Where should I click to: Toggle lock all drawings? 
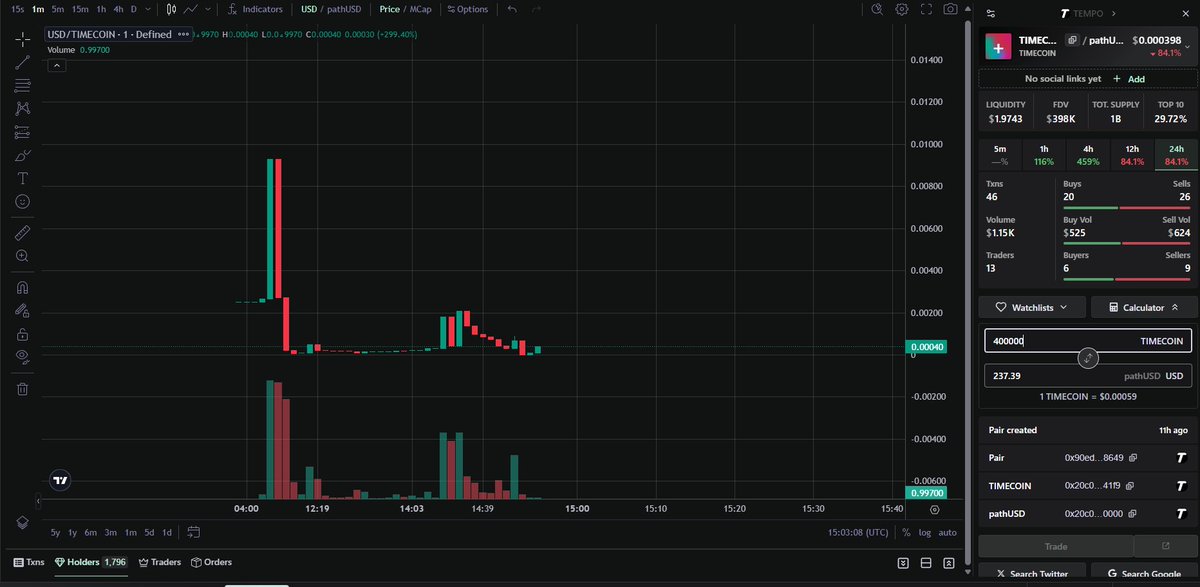(x=22, y=334)
